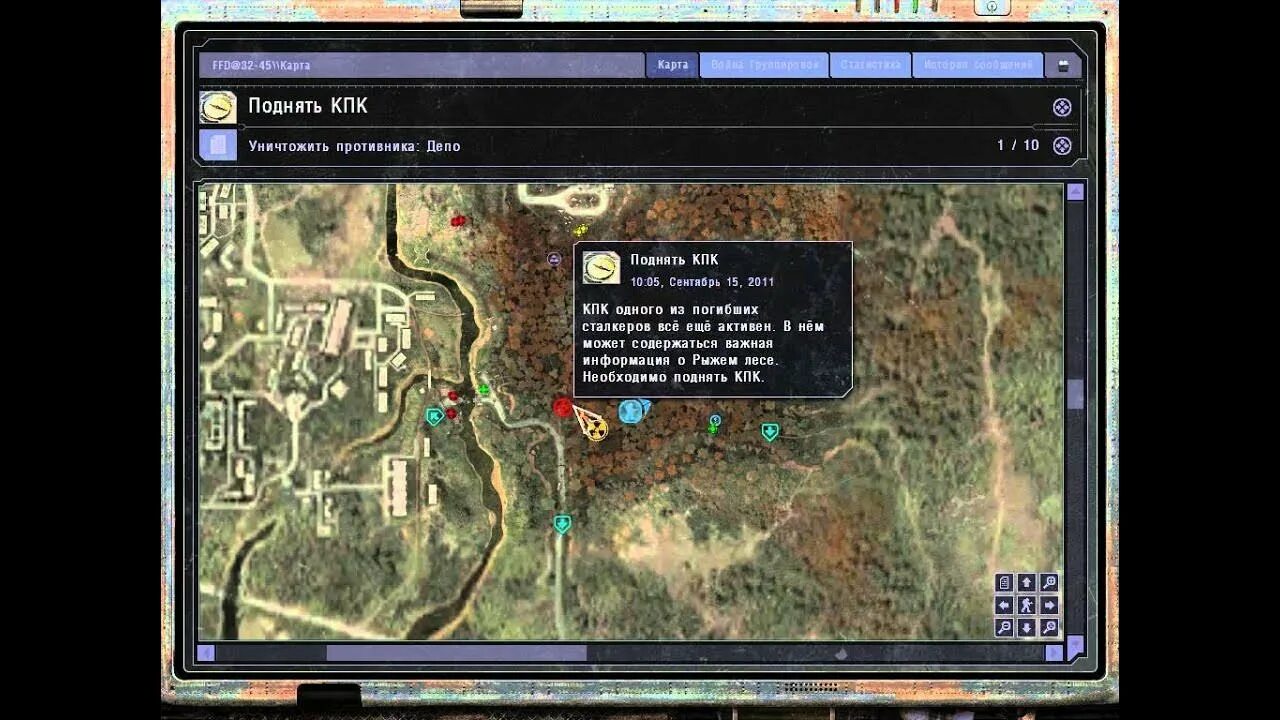Pan the map down with arrow button
The image size is (1280, 720).
[x=1026, y=628]
